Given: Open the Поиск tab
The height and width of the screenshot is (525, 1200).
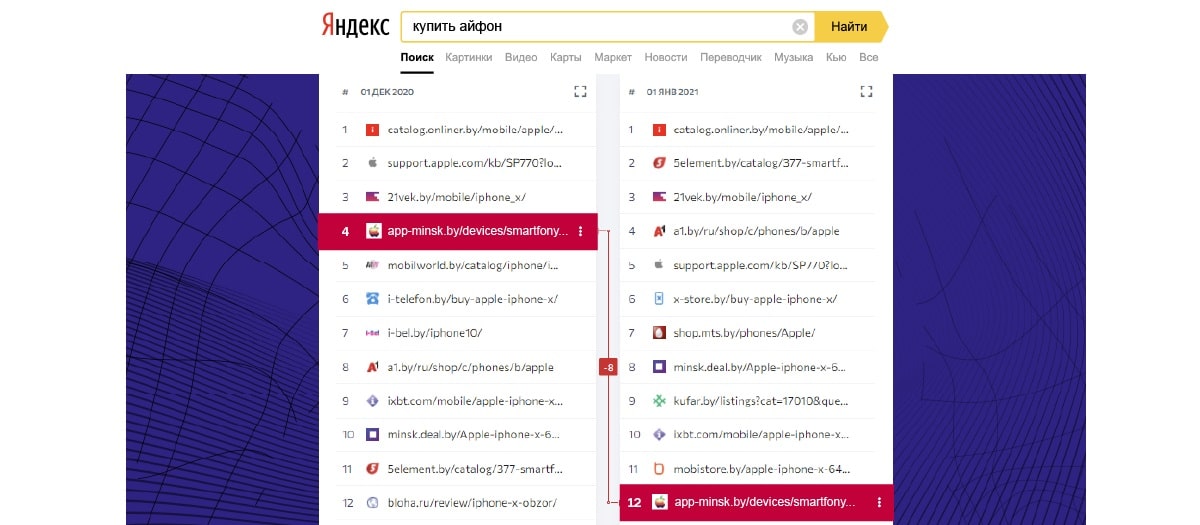Looking at the screenshot, I should [x=417, y=57].
